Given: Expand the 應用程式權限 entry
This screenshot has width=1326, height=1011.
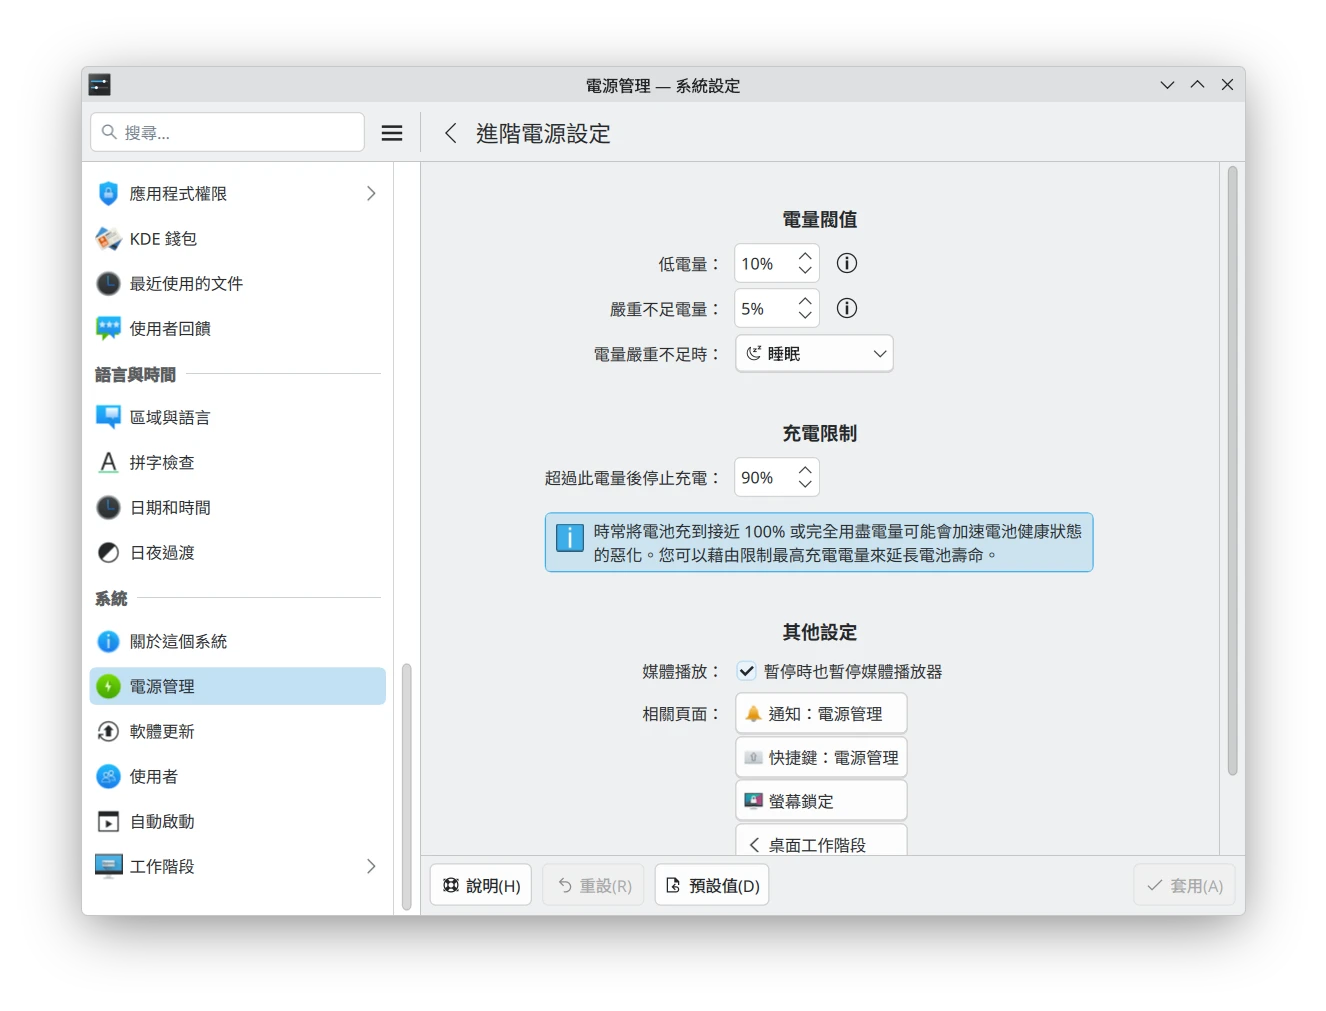Looking at the screenshot, I should [370, 193].
